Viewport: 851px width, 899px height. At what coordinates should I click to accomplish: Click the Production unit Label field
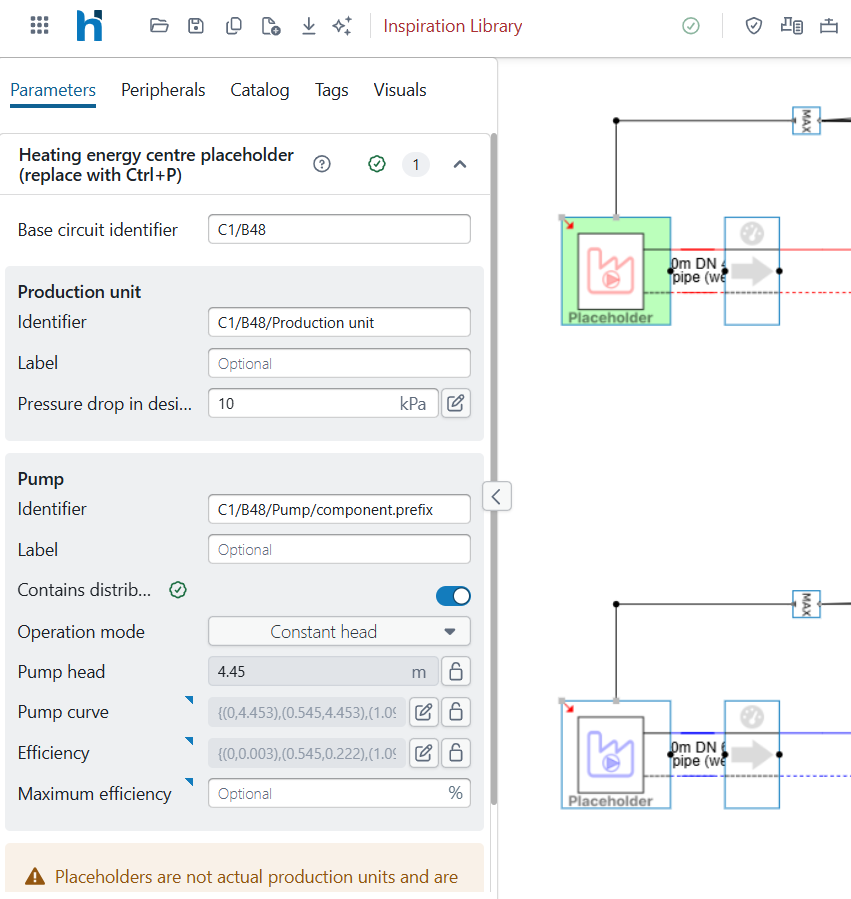339,363
